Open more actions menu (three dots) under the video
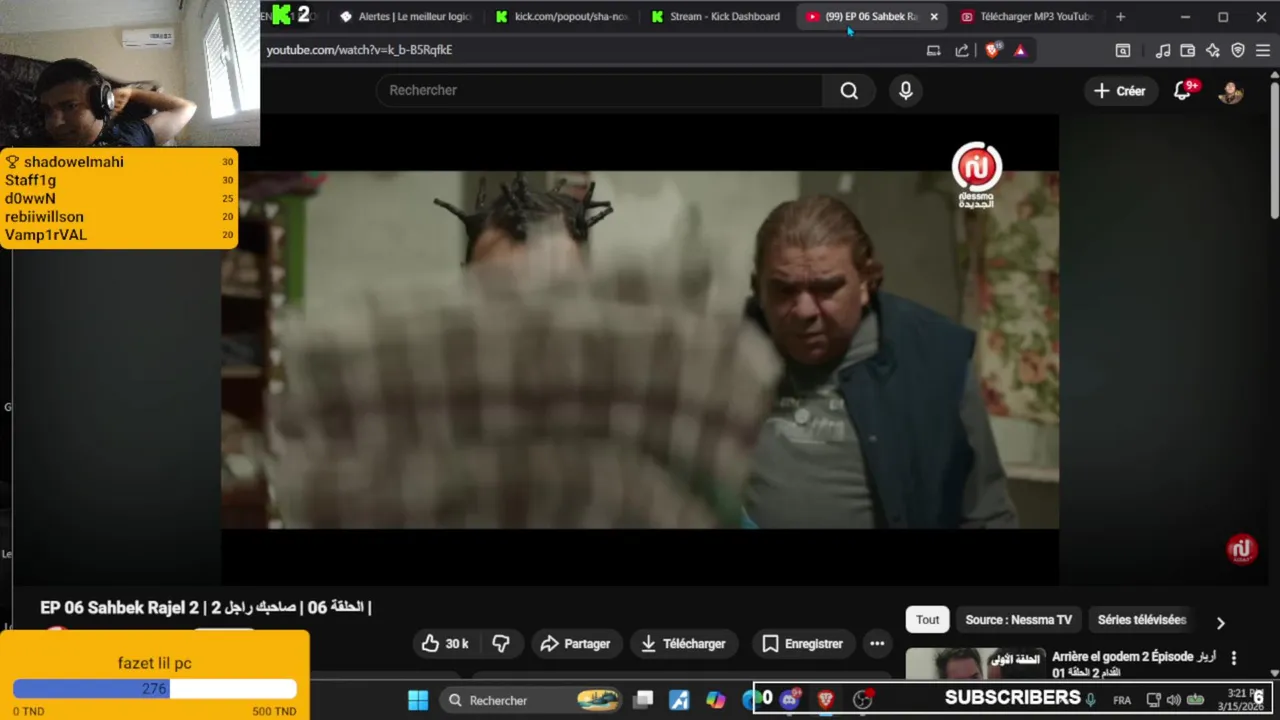This screenshot has width=1280, height=720. click(x=877, y=644)
